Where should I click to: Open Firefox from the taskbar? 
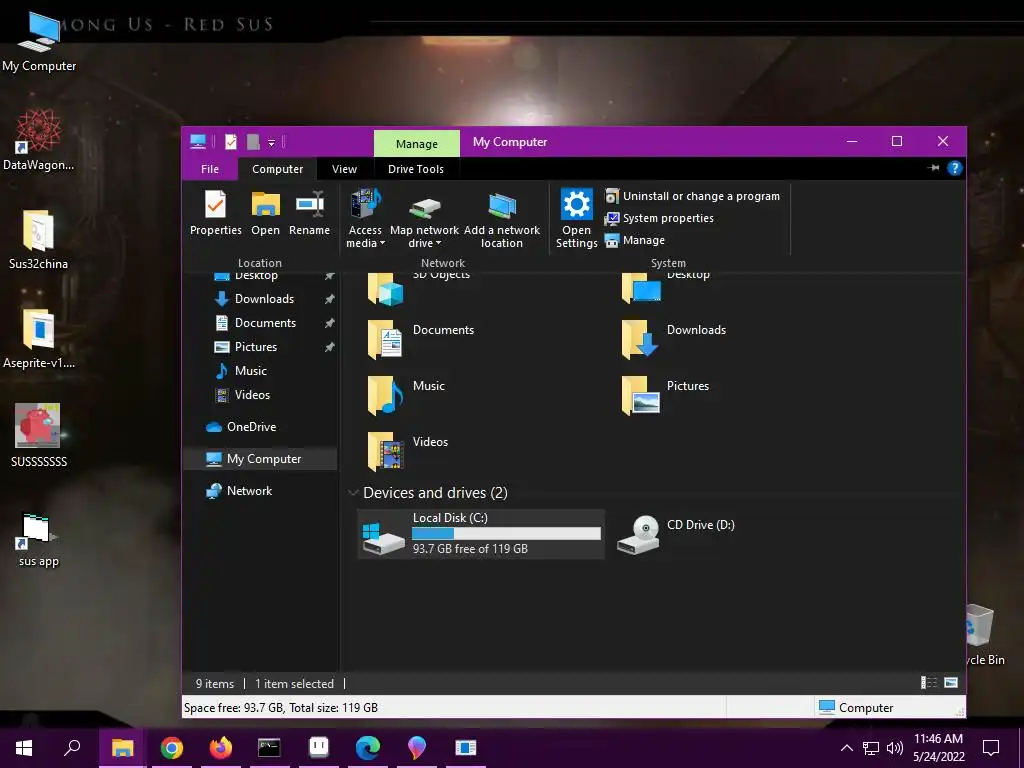pyautogui.click(x=221, y=747)
